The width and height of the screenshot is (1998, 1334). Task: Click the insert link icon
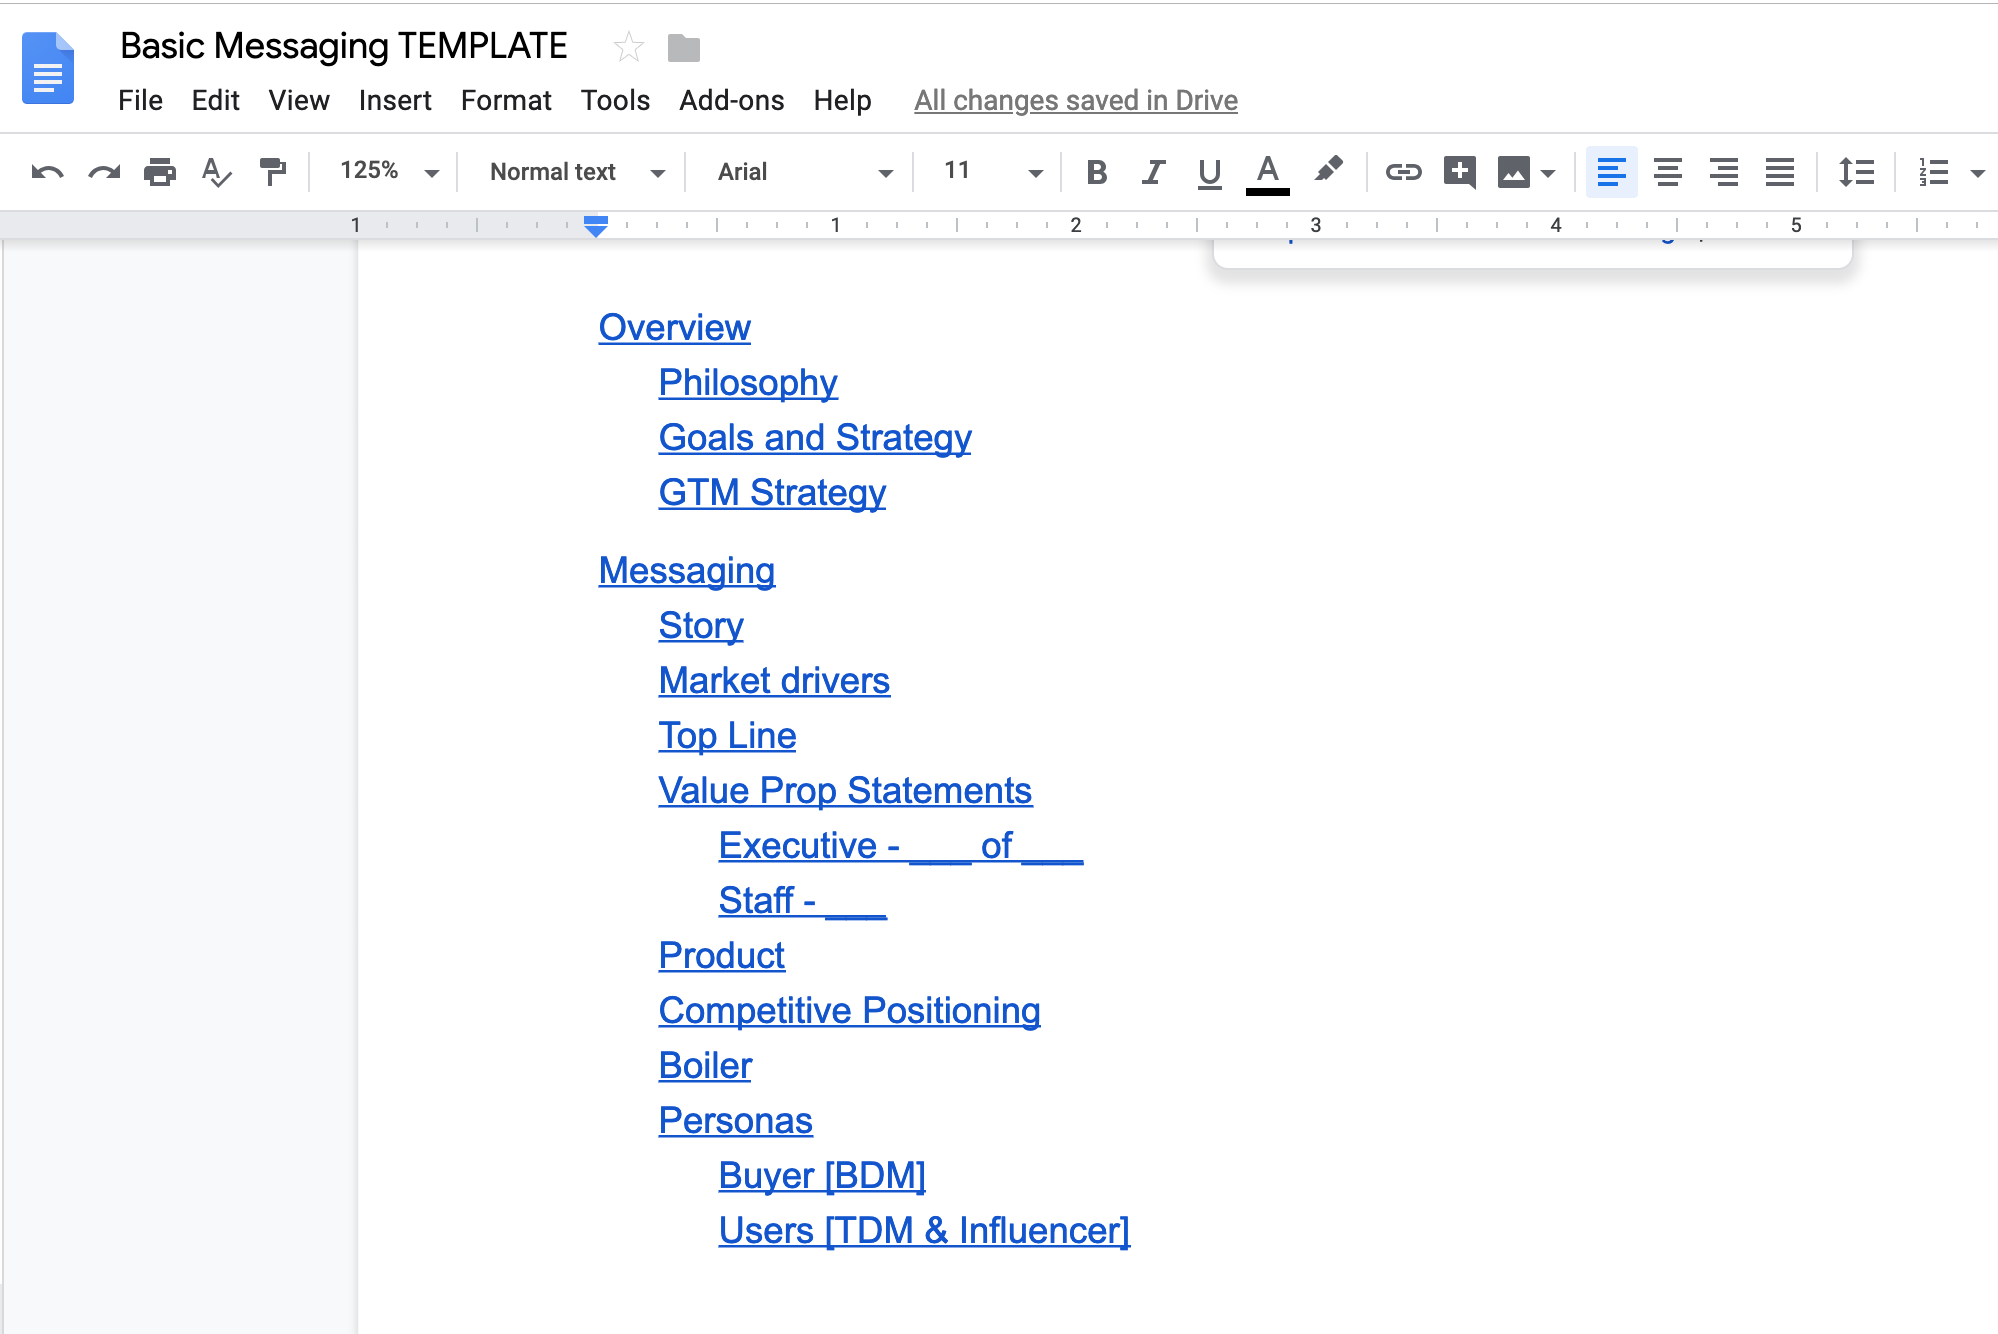(1403, 172)
